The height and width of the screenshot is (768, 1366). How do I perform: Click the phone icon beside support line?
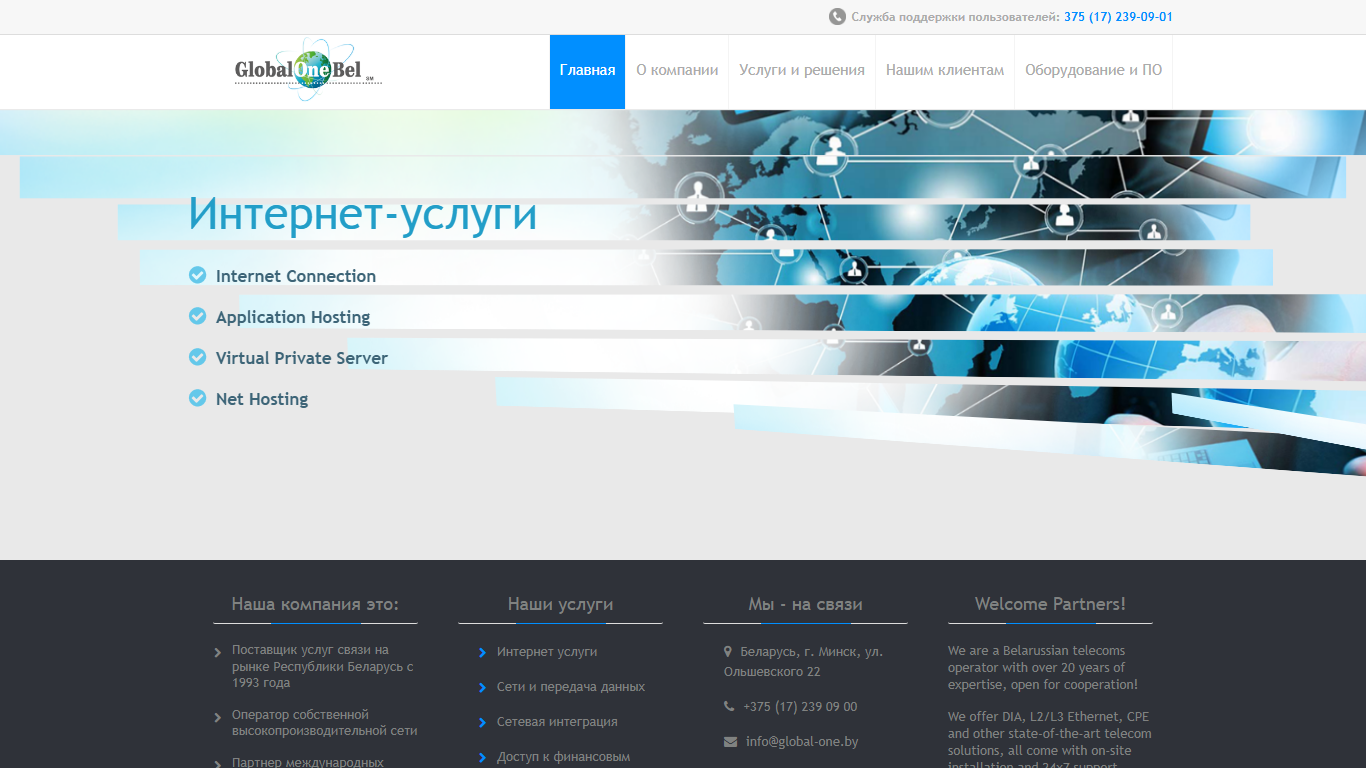tap(837, 17)
